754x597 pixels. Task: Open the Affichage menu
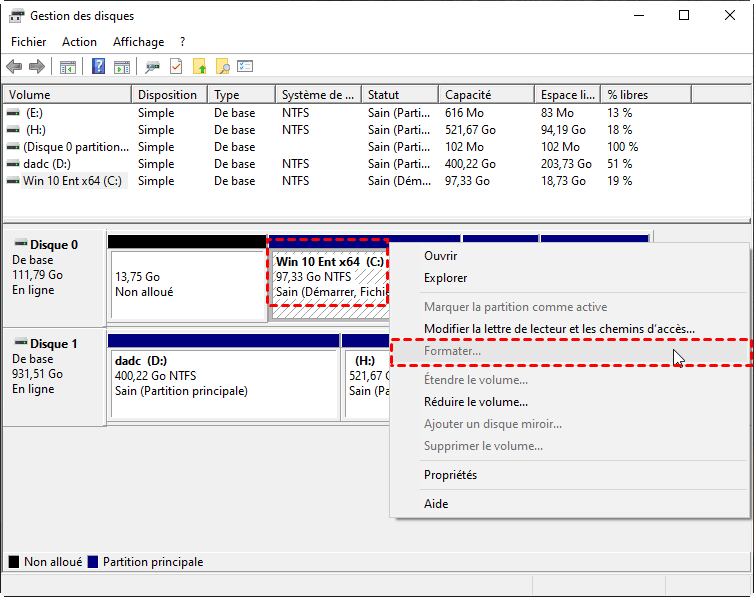138,42
